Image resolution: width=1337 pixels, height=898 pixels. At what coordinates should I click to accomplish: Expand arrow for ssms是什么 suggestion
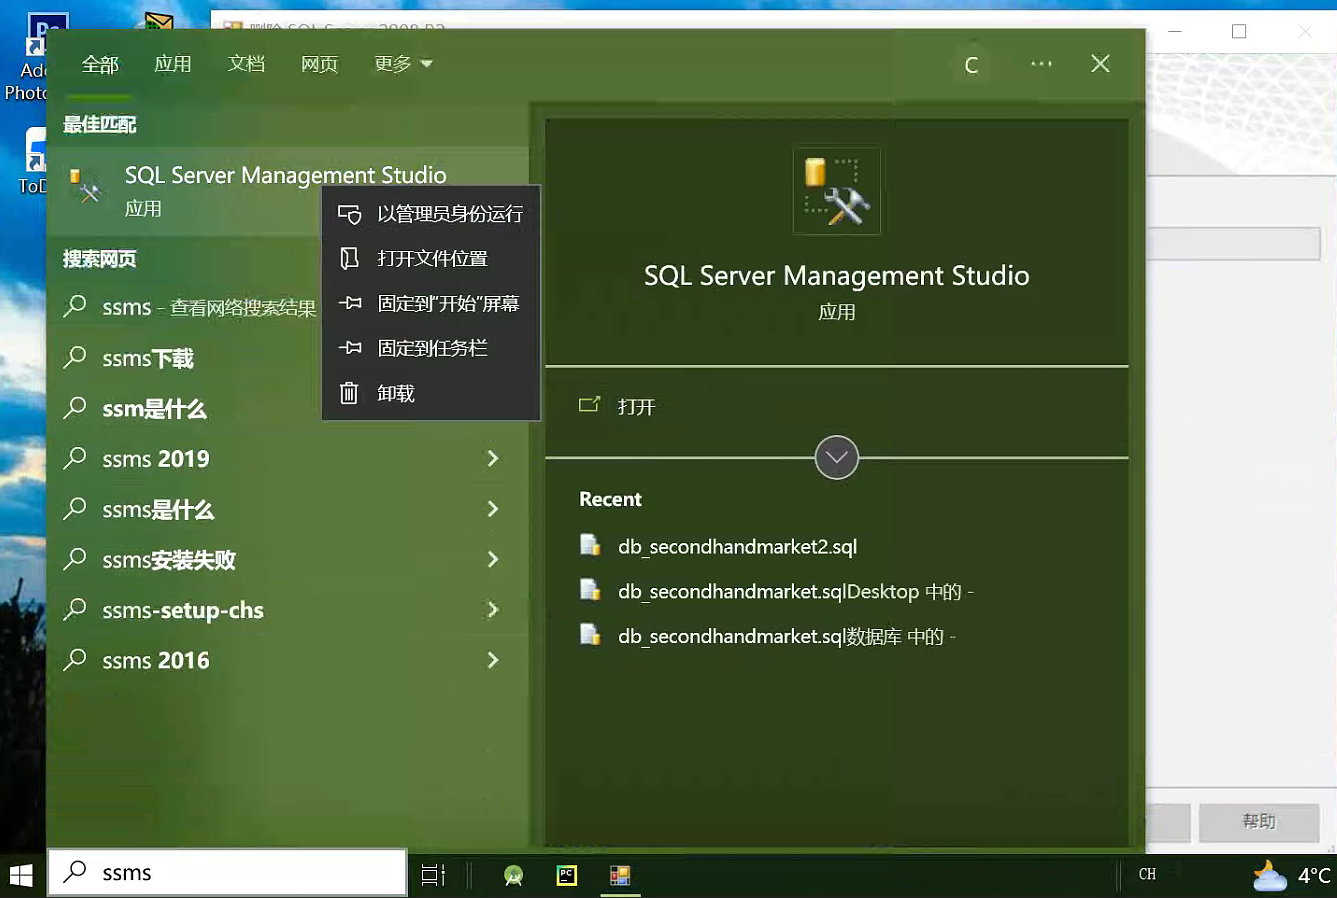493,509
